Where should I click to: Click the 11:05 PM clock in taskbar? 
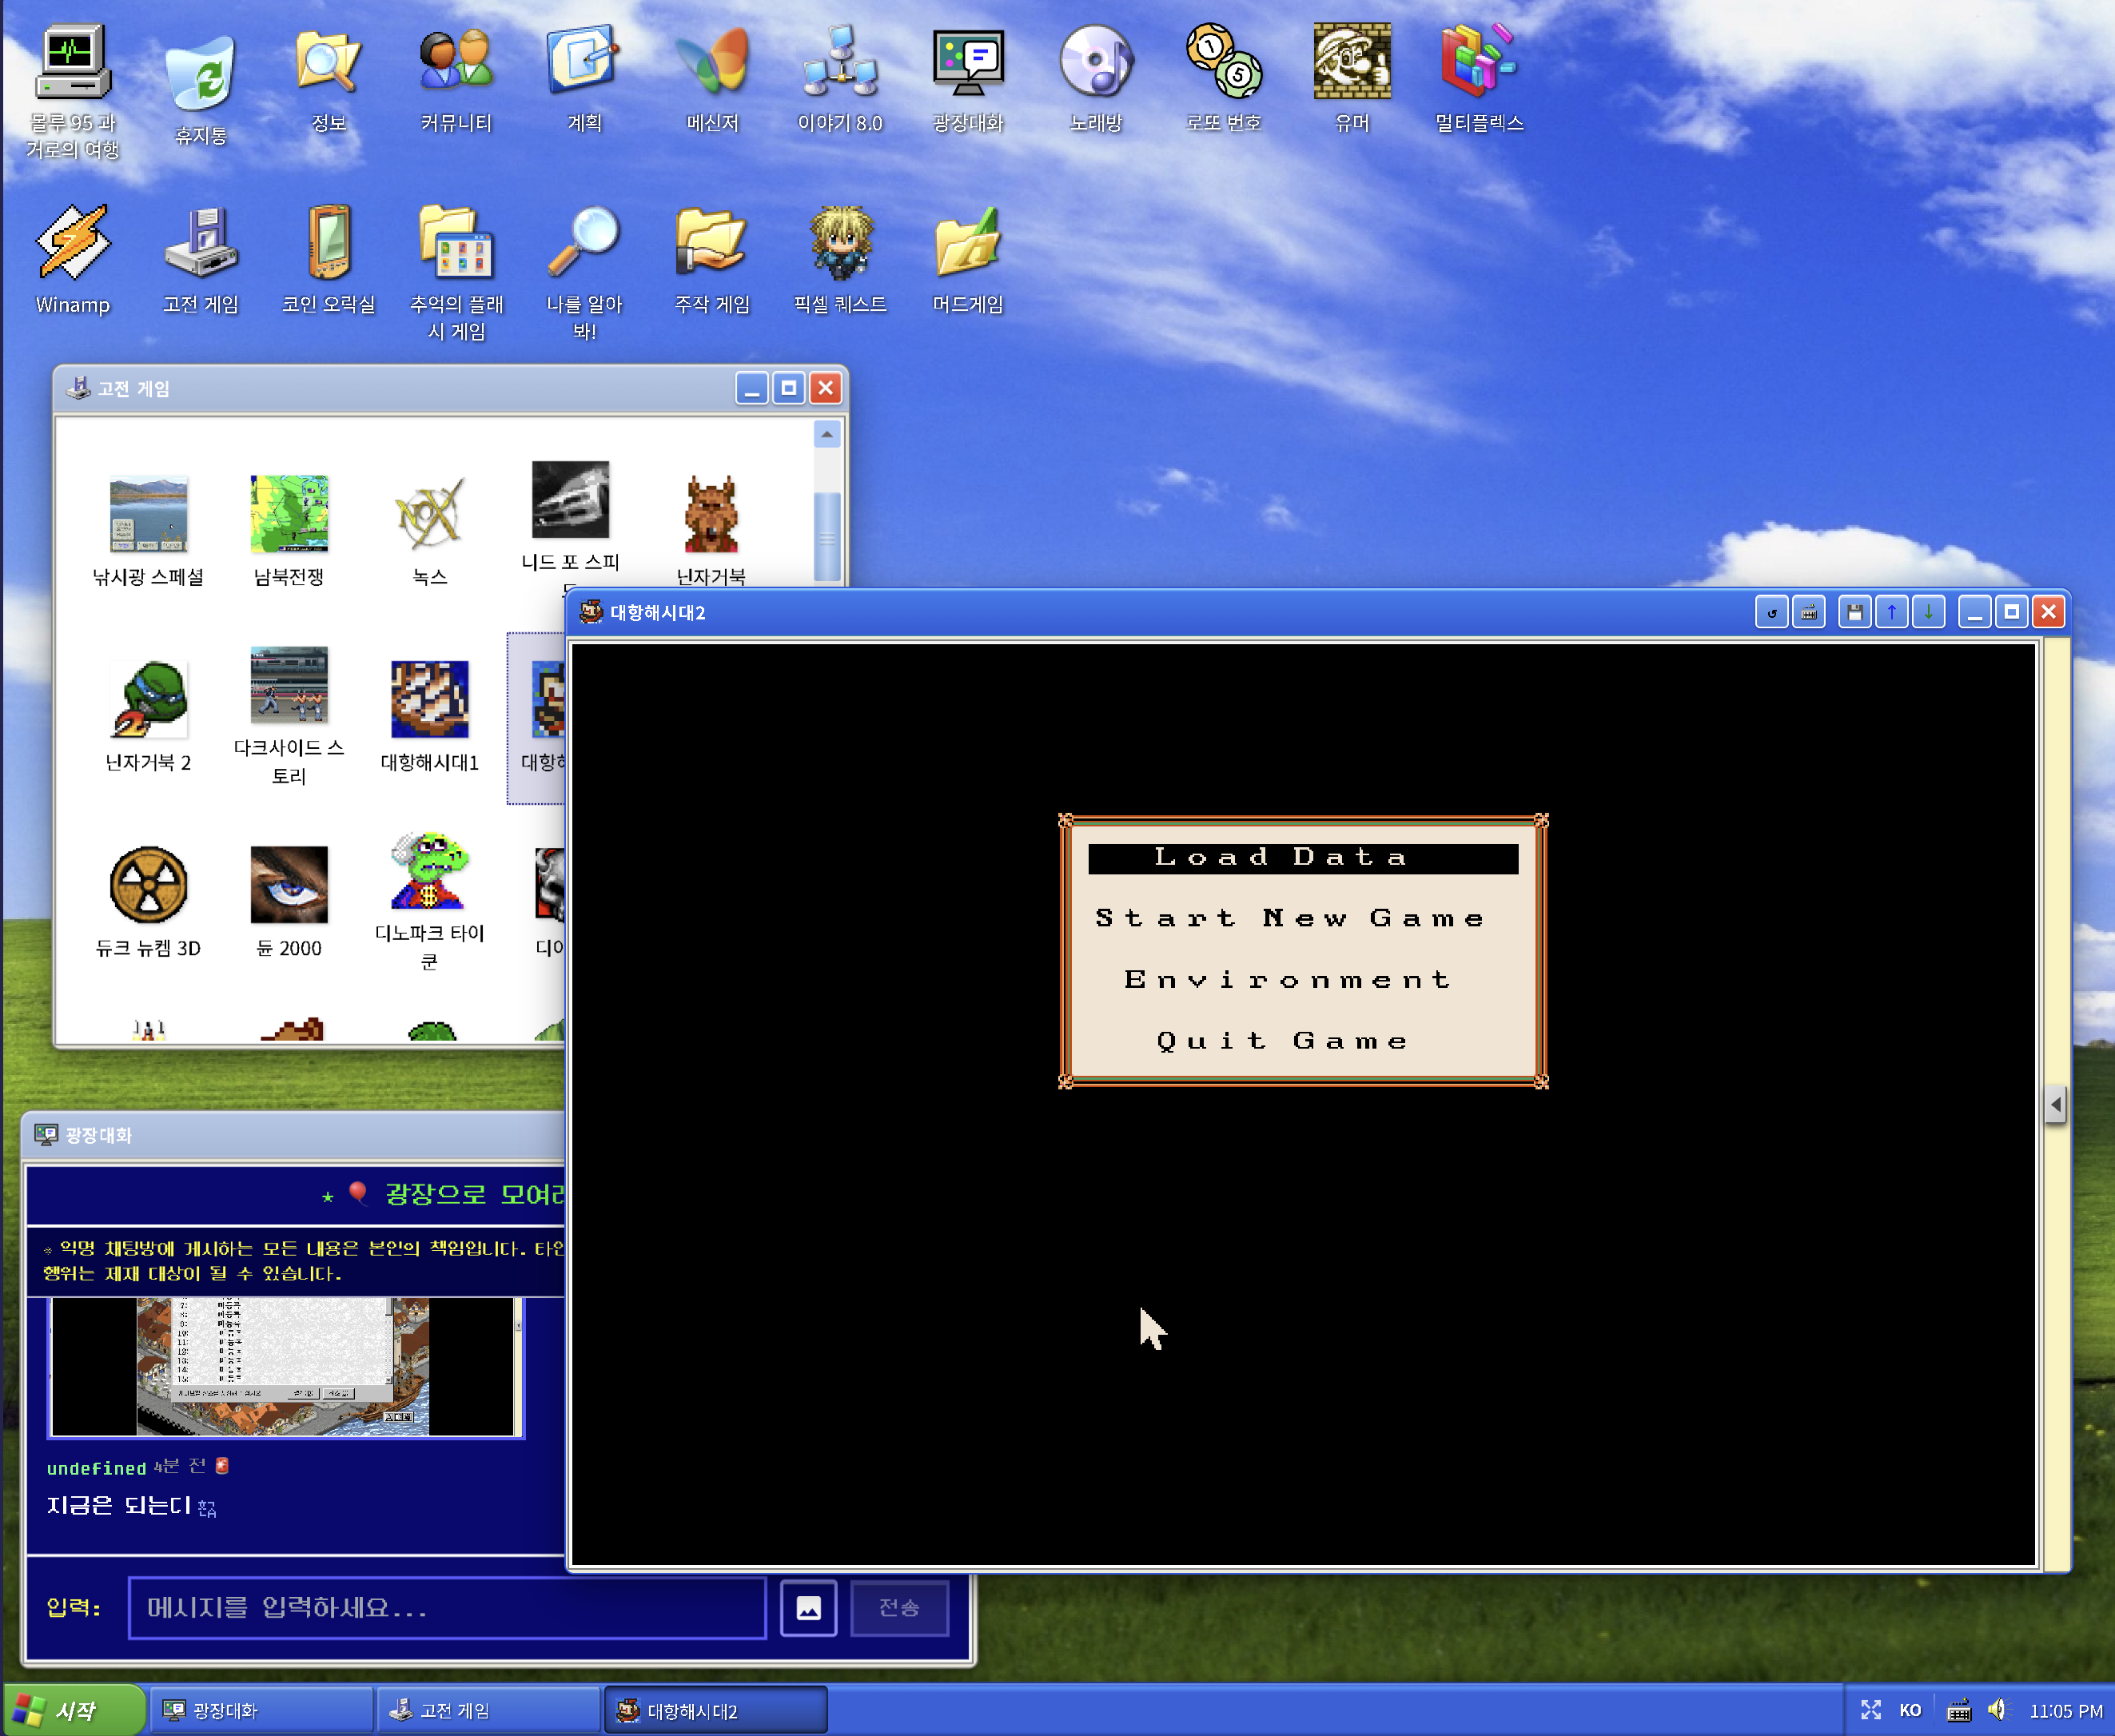2066,1711
